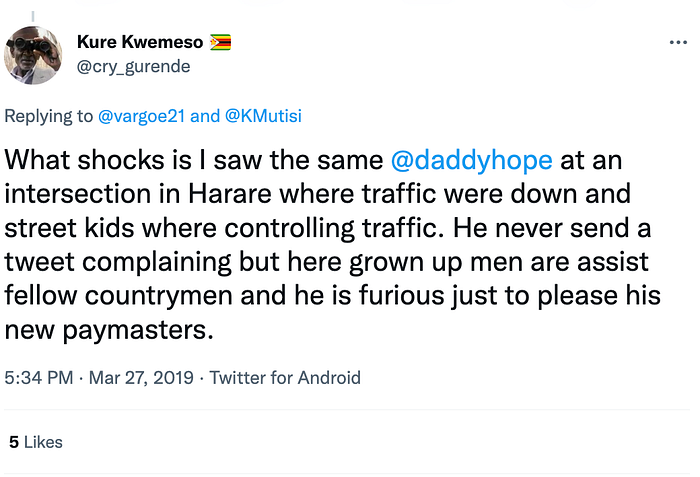Click the 5:34 PM timestamp

[x=38, y=378]
